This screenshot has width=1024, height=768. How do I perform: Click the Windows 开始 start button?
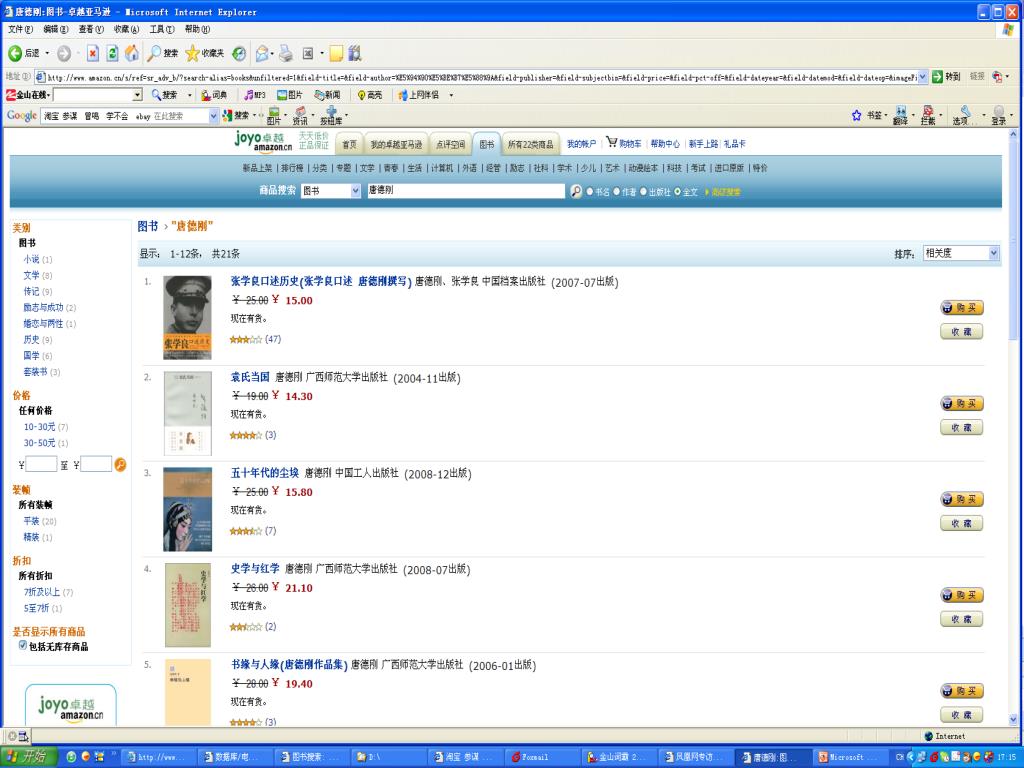point(28,757)
